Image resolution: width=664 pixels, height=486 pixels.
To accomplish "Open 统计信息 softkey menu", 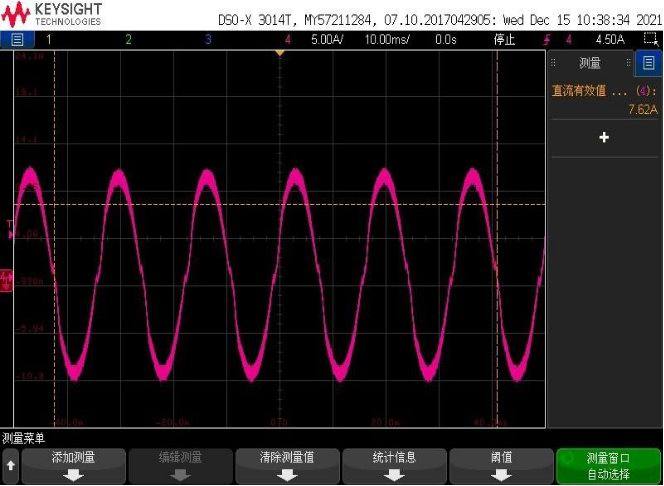I will click(394, 466).
